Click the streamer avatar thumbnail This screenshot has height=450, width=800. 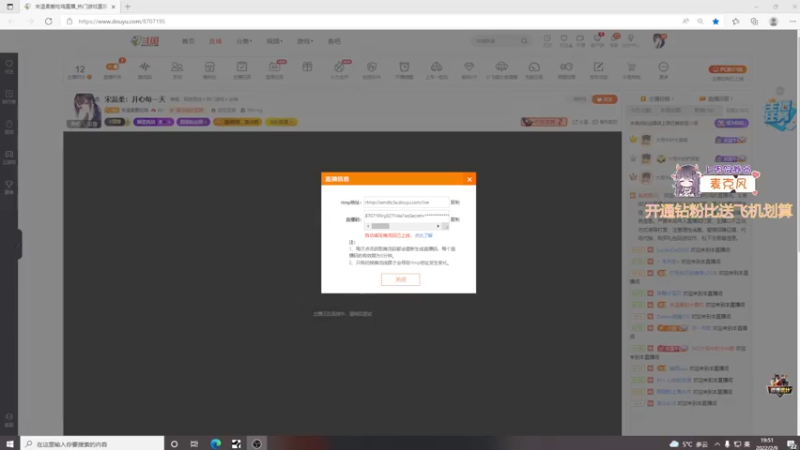[x=86, y=110]
